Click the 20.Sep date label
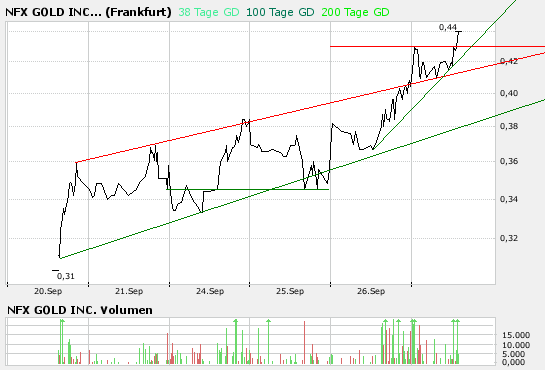 point(48,291)
